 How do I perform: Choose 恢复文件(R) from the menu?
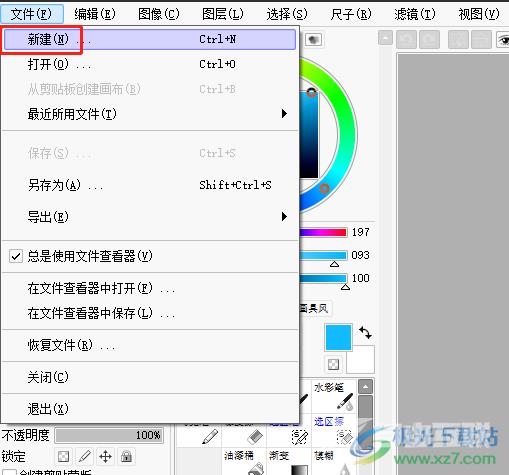150,345
